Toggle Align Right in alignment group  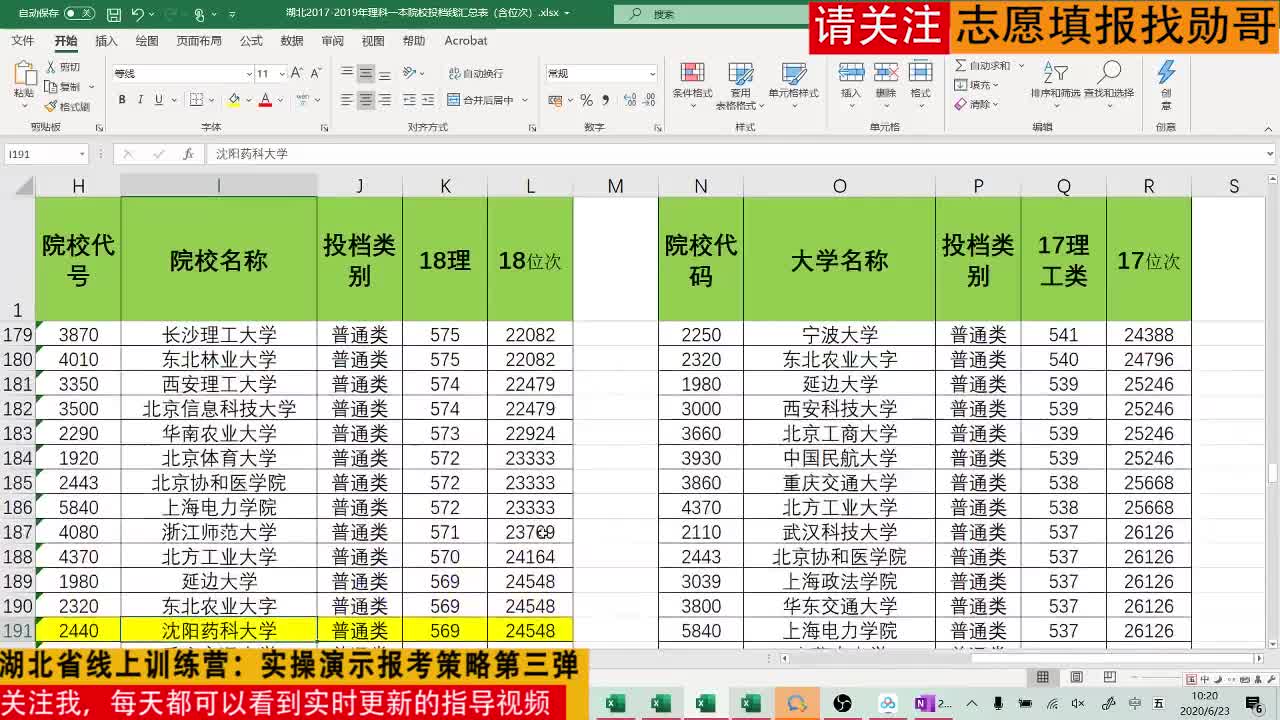[384, 100]
